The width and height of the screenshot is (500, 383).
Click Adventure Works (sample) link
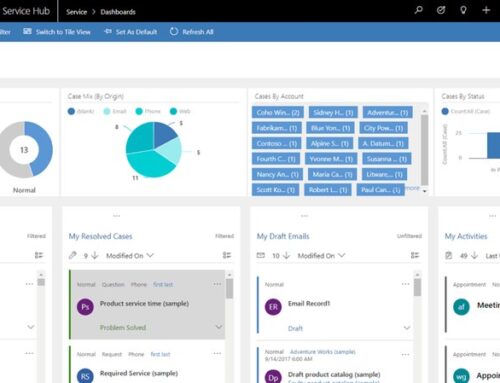(x=323, y=352)
